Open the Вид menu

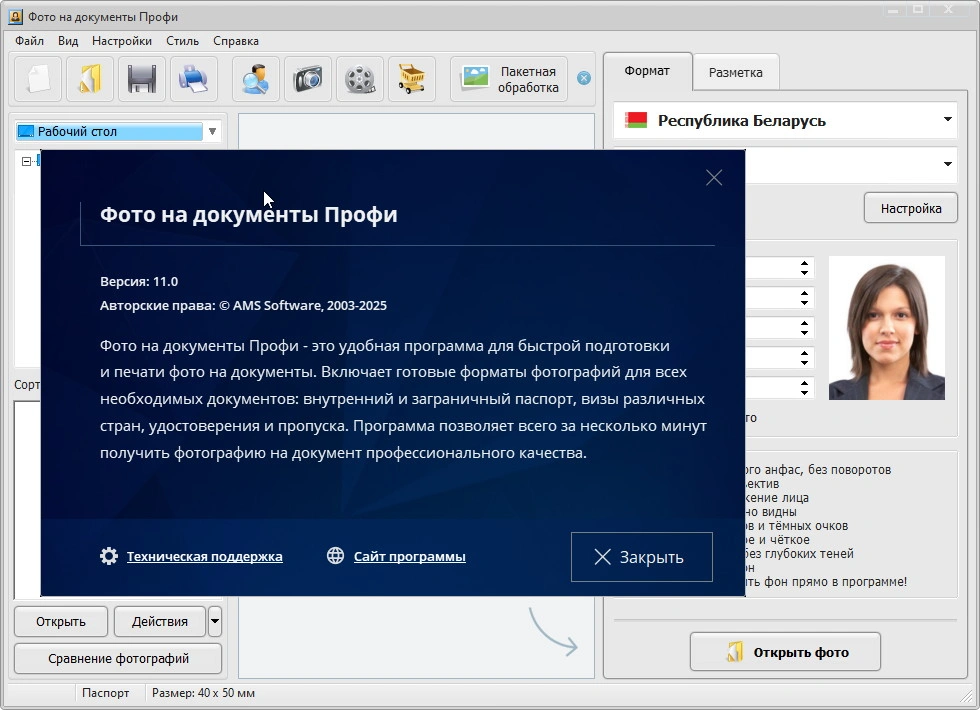coord(68,41)
